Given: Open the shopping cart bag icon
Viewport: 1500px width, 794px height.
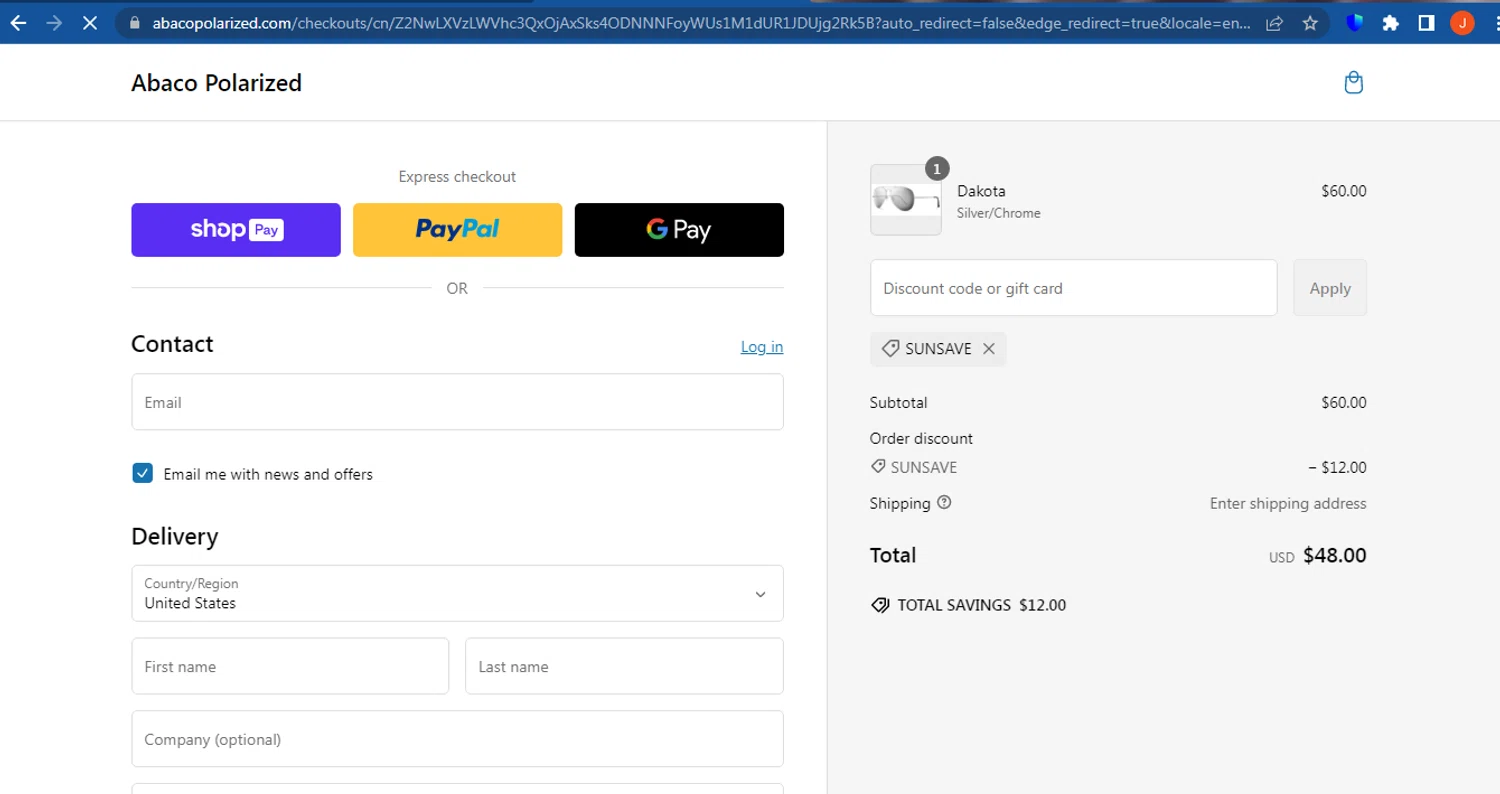Looking at the screenshot, I should pyautogui.click(x=1354, y=82).
